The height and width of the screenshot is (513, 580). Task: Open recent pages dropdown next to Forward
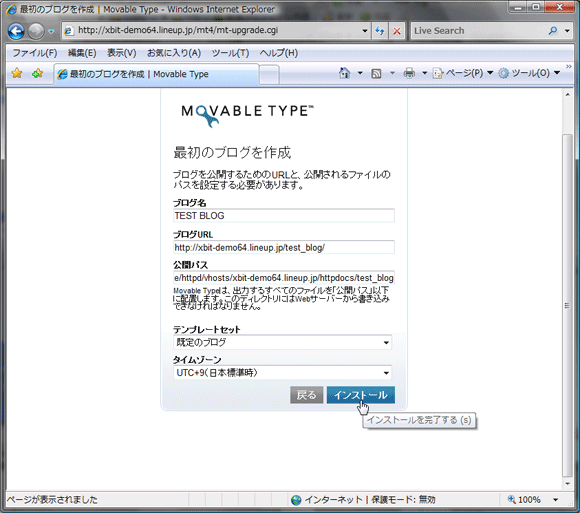click(x=51, y=31)
